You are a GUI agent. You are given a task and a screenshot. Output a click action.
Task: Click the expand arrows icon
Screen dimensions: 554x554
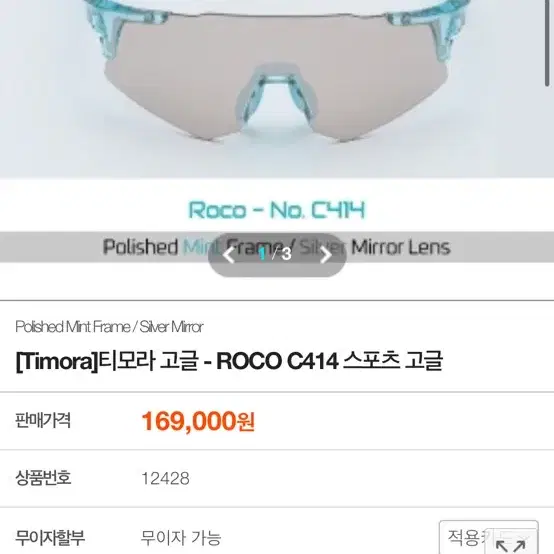tap(511, 545)
